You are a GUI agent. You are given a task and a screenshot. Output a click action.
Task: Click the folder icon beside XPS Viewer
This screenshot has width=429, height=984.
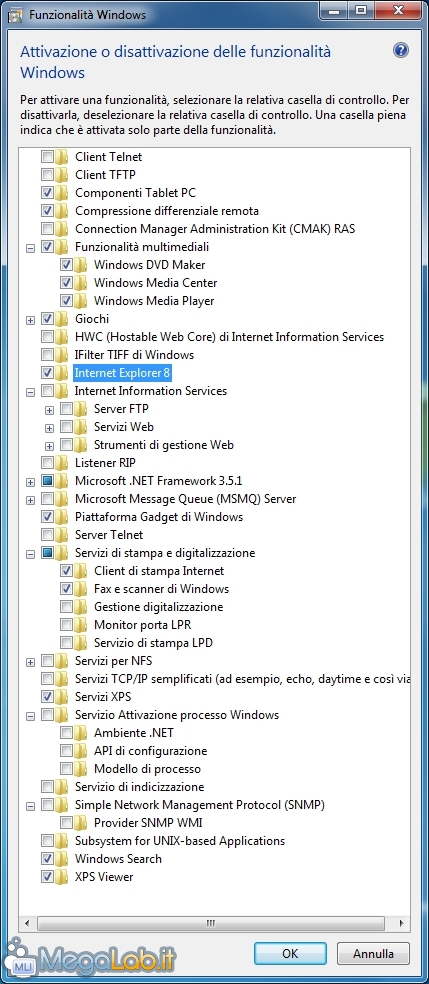[x=61, y=877]
